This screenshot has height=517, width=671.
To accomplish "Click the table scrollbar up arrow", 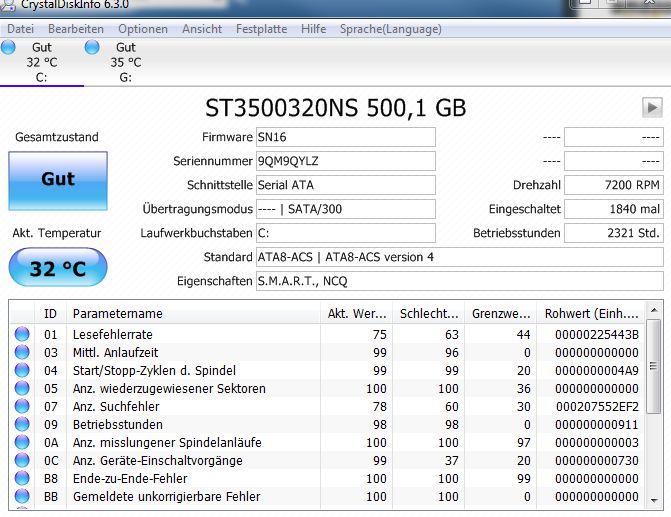I will pyautogui.click(x=653, y=309).
